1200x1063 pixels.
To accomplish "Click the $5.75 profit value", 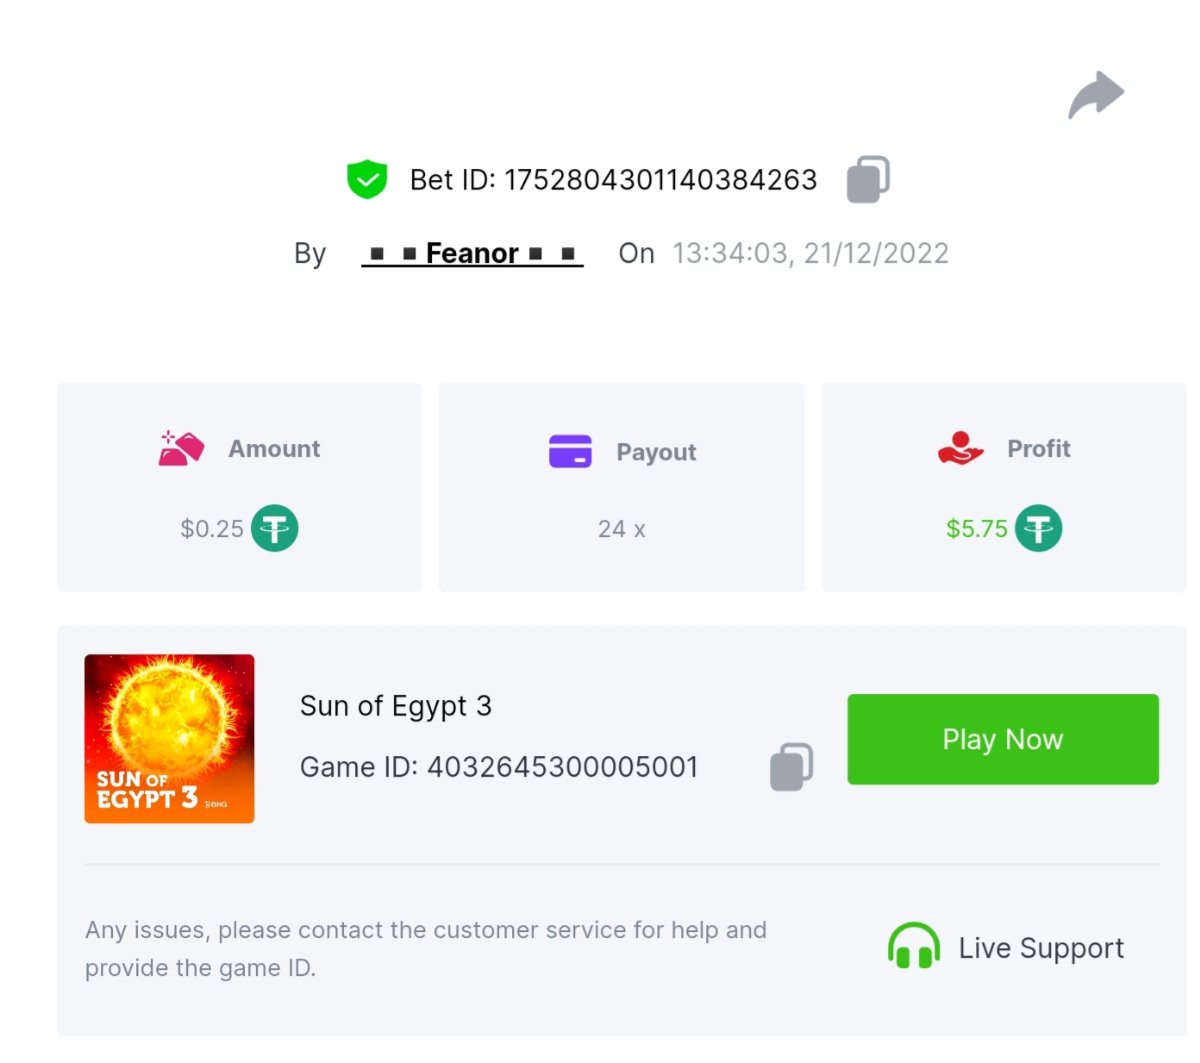I will point(976,528).
